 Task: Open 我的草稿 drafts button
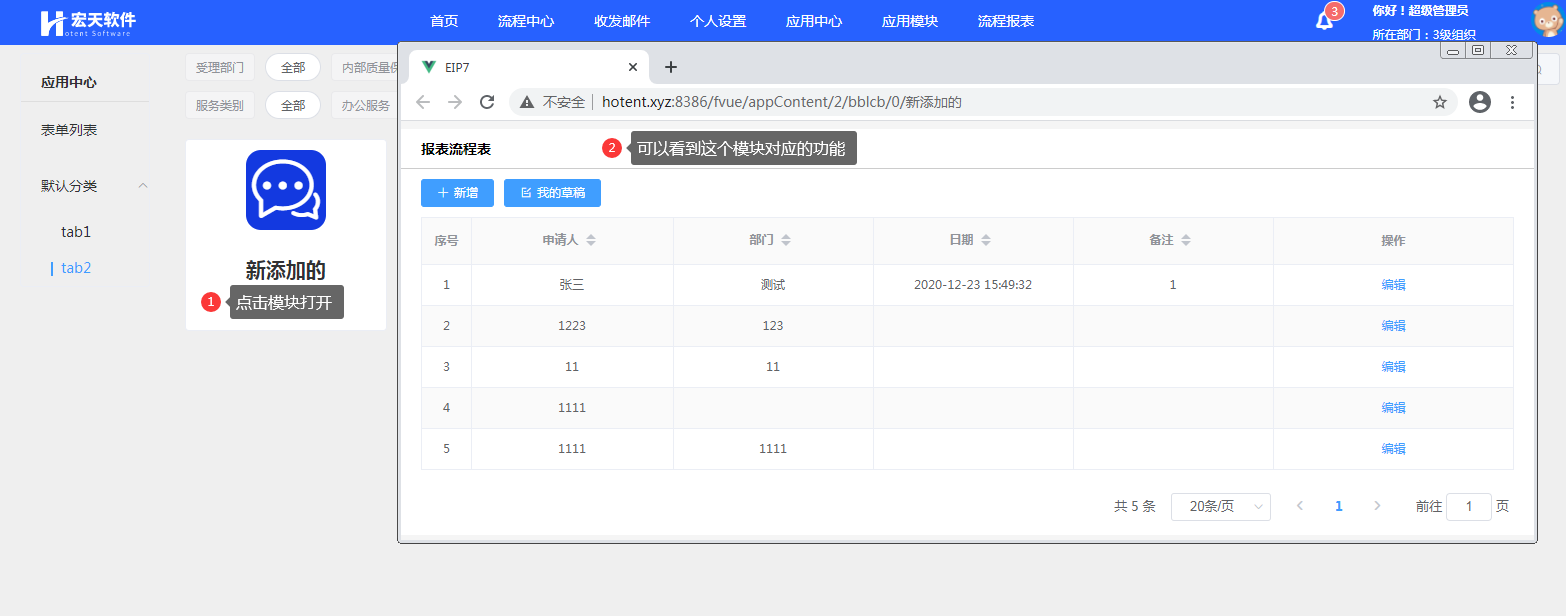552,193
